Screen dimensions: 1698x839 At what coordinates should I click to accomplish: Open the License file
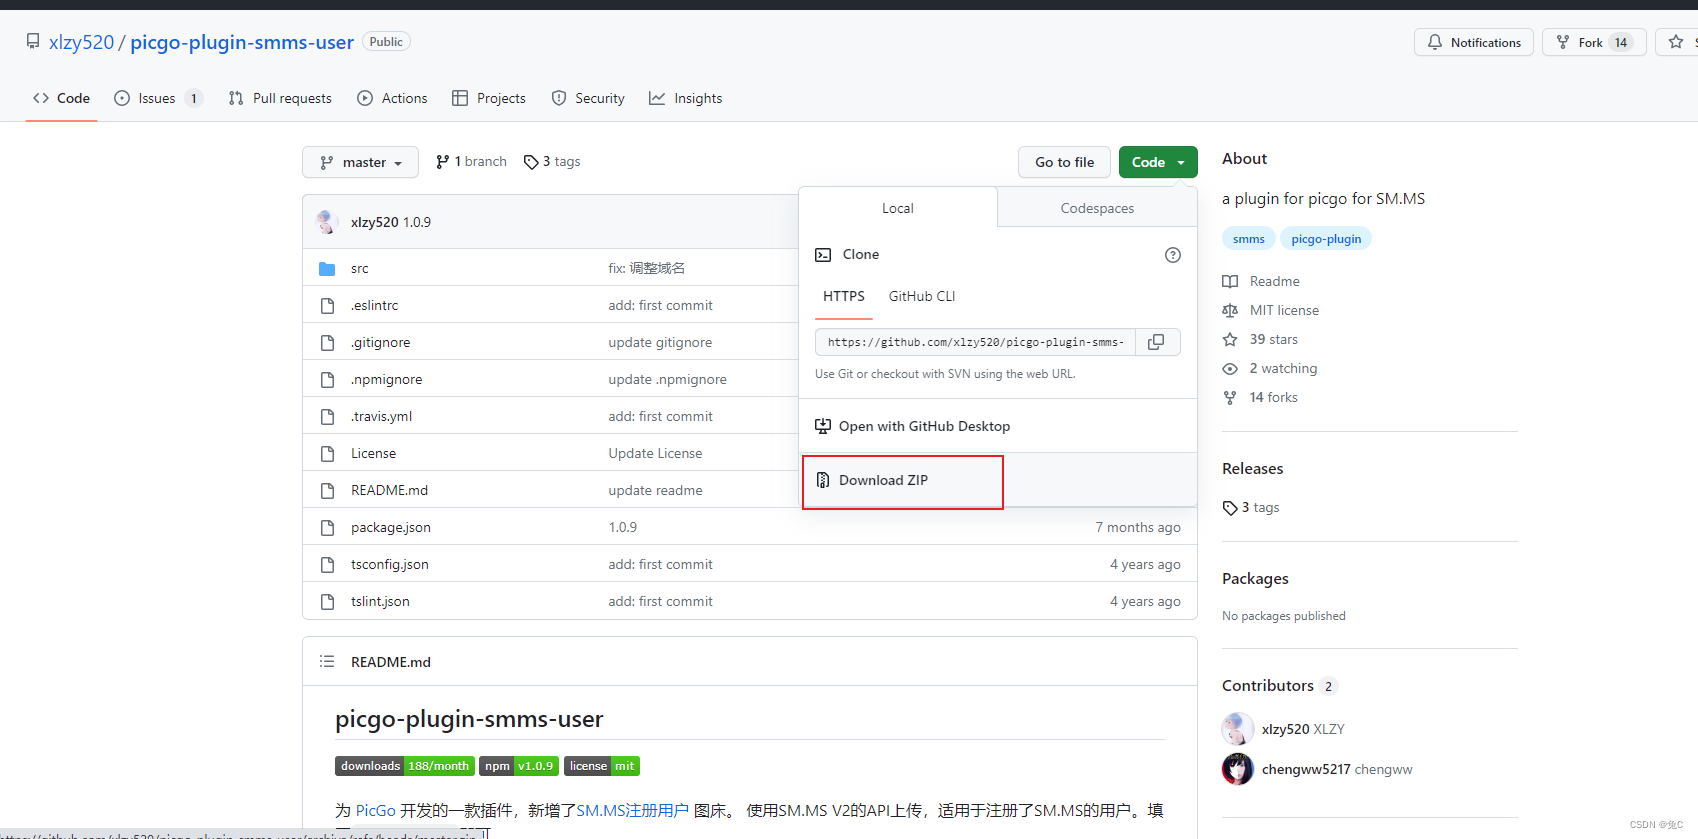373,453
